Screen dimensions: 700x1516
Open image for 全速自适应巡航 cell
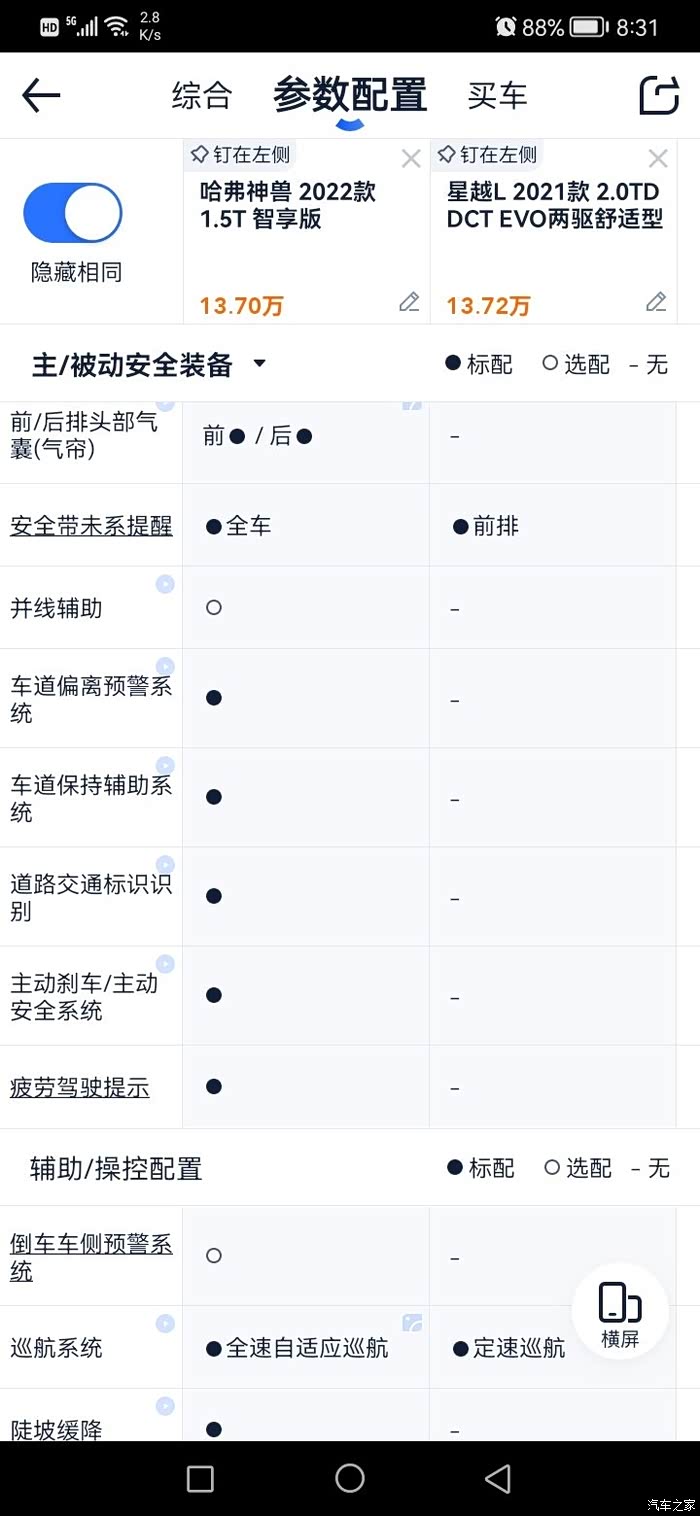point(412,1323)
